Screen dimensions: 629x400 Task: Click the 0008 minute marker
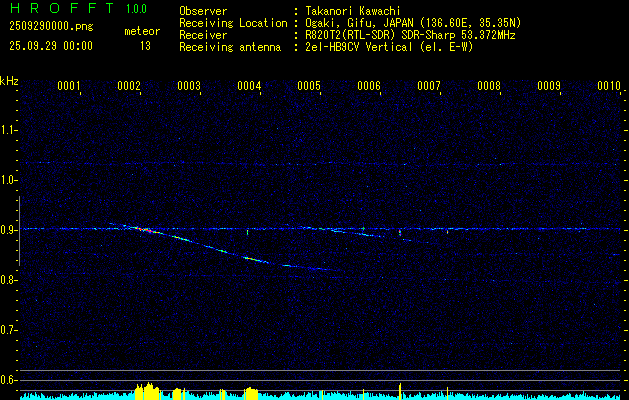pos(489,85)
